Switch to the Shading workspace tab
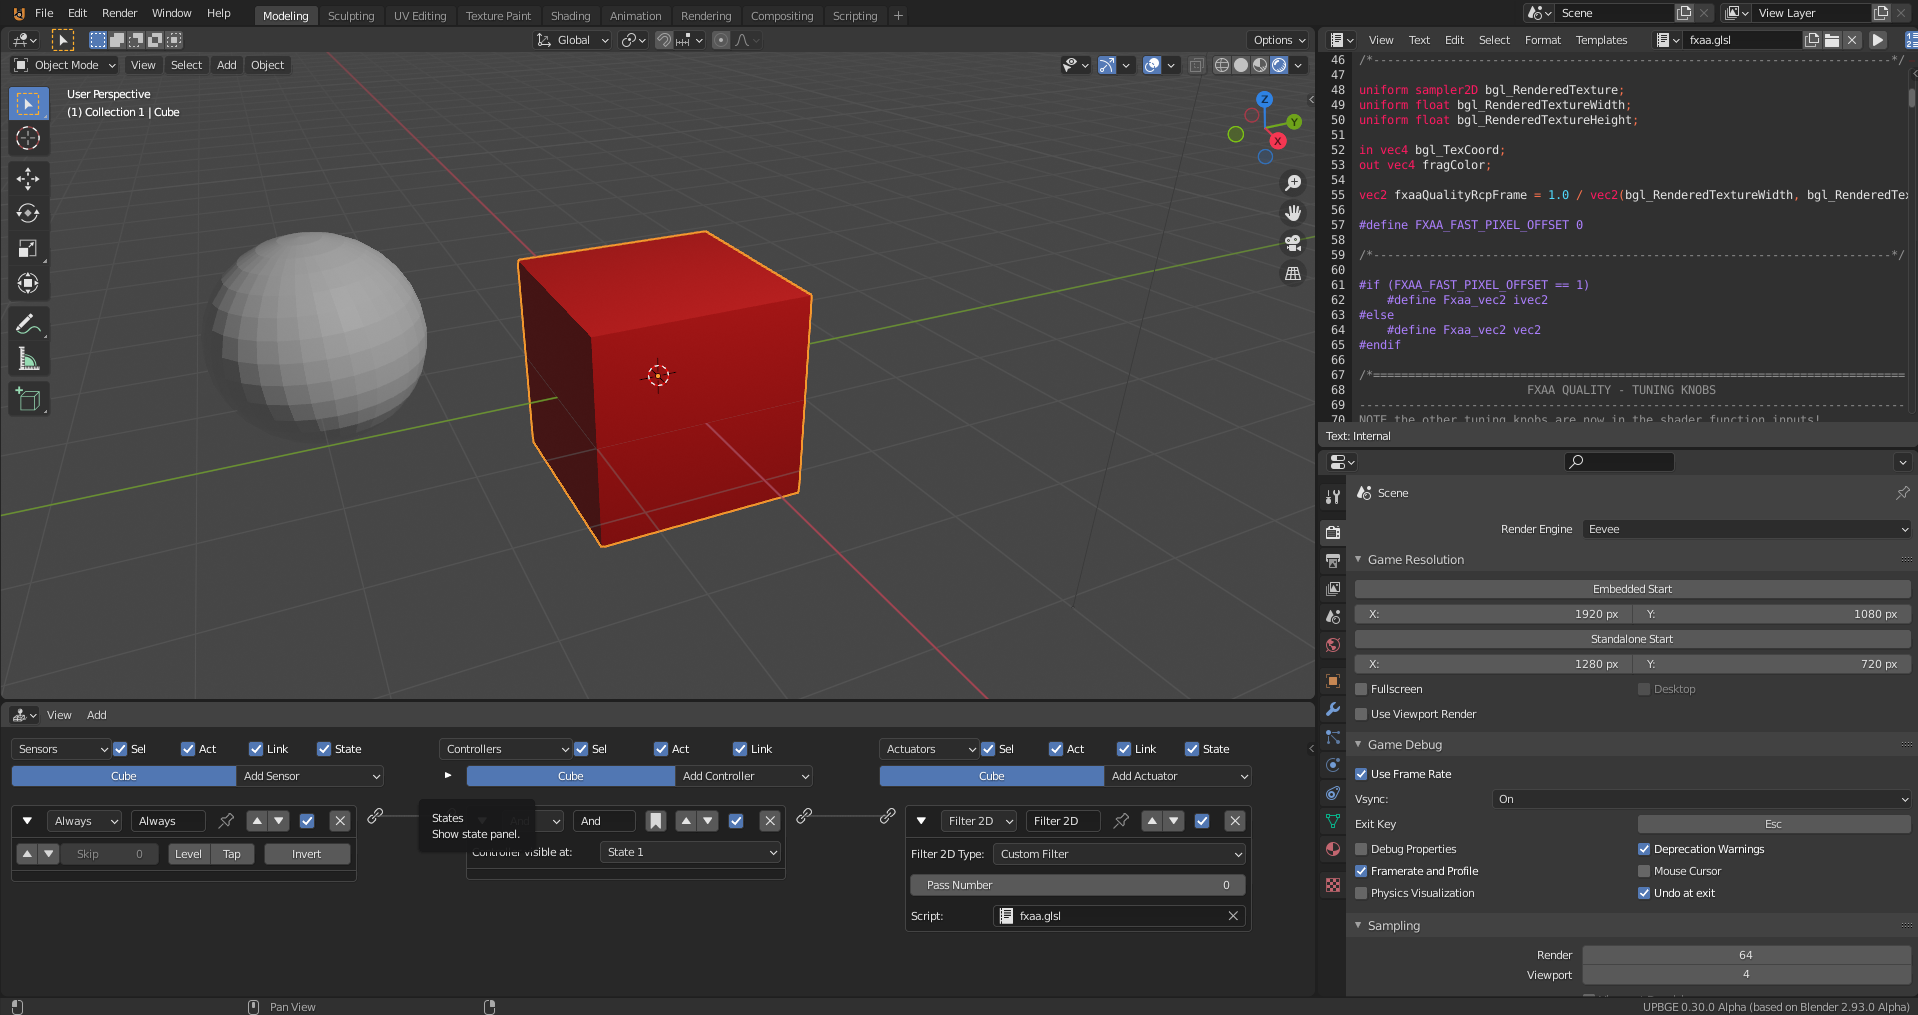This screenshot has width=1918, height=1015. pyautogui.click(x=570, y=16)
